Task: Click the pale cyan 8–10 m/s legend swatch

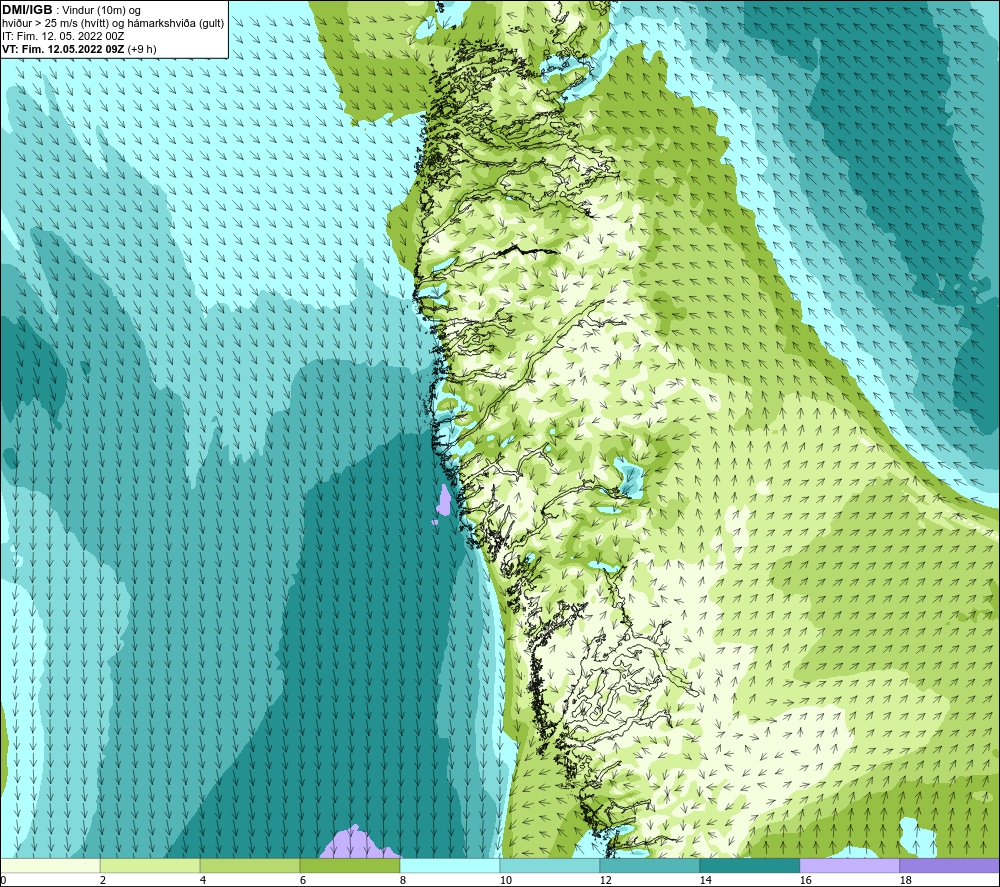Action: pyautogui.click(x=450, y=865)
